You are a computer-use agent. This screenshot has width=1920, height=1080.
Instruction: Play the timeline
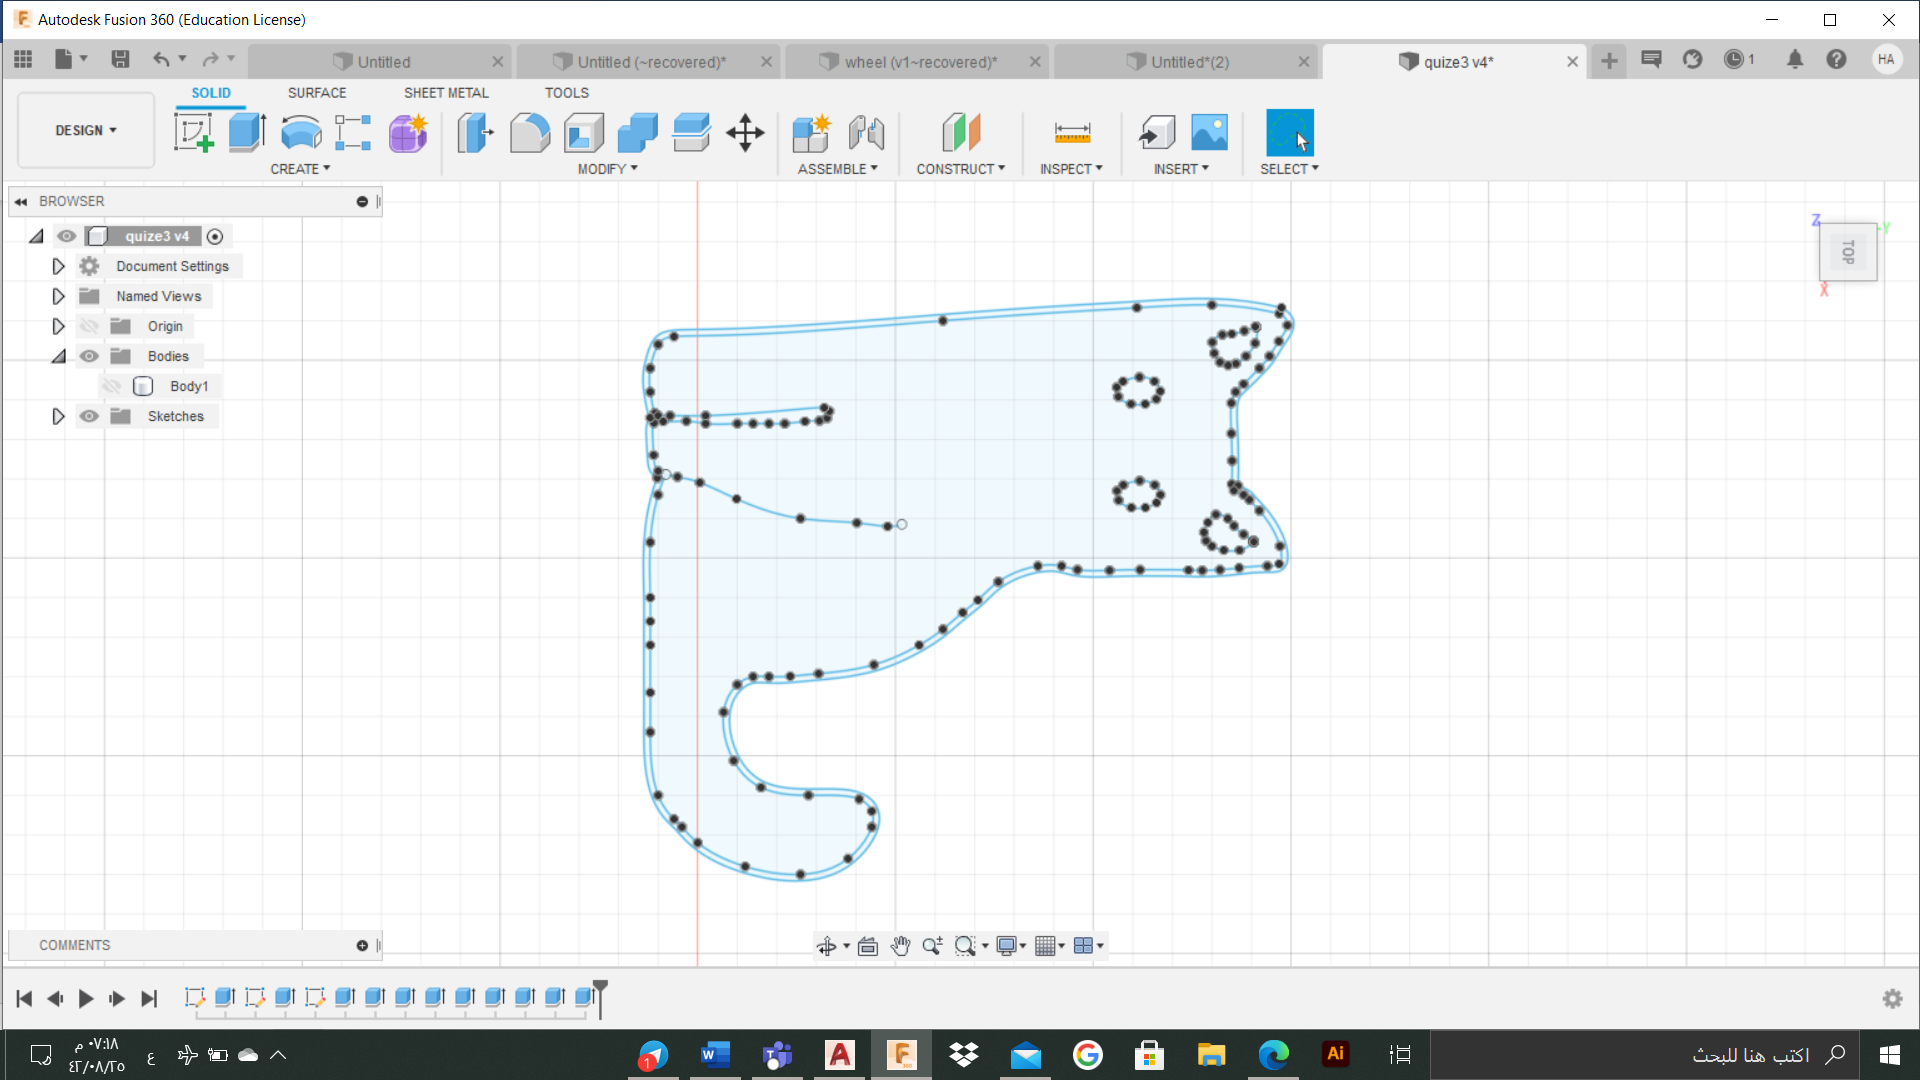pyautogui.click(x=86, y=998)
